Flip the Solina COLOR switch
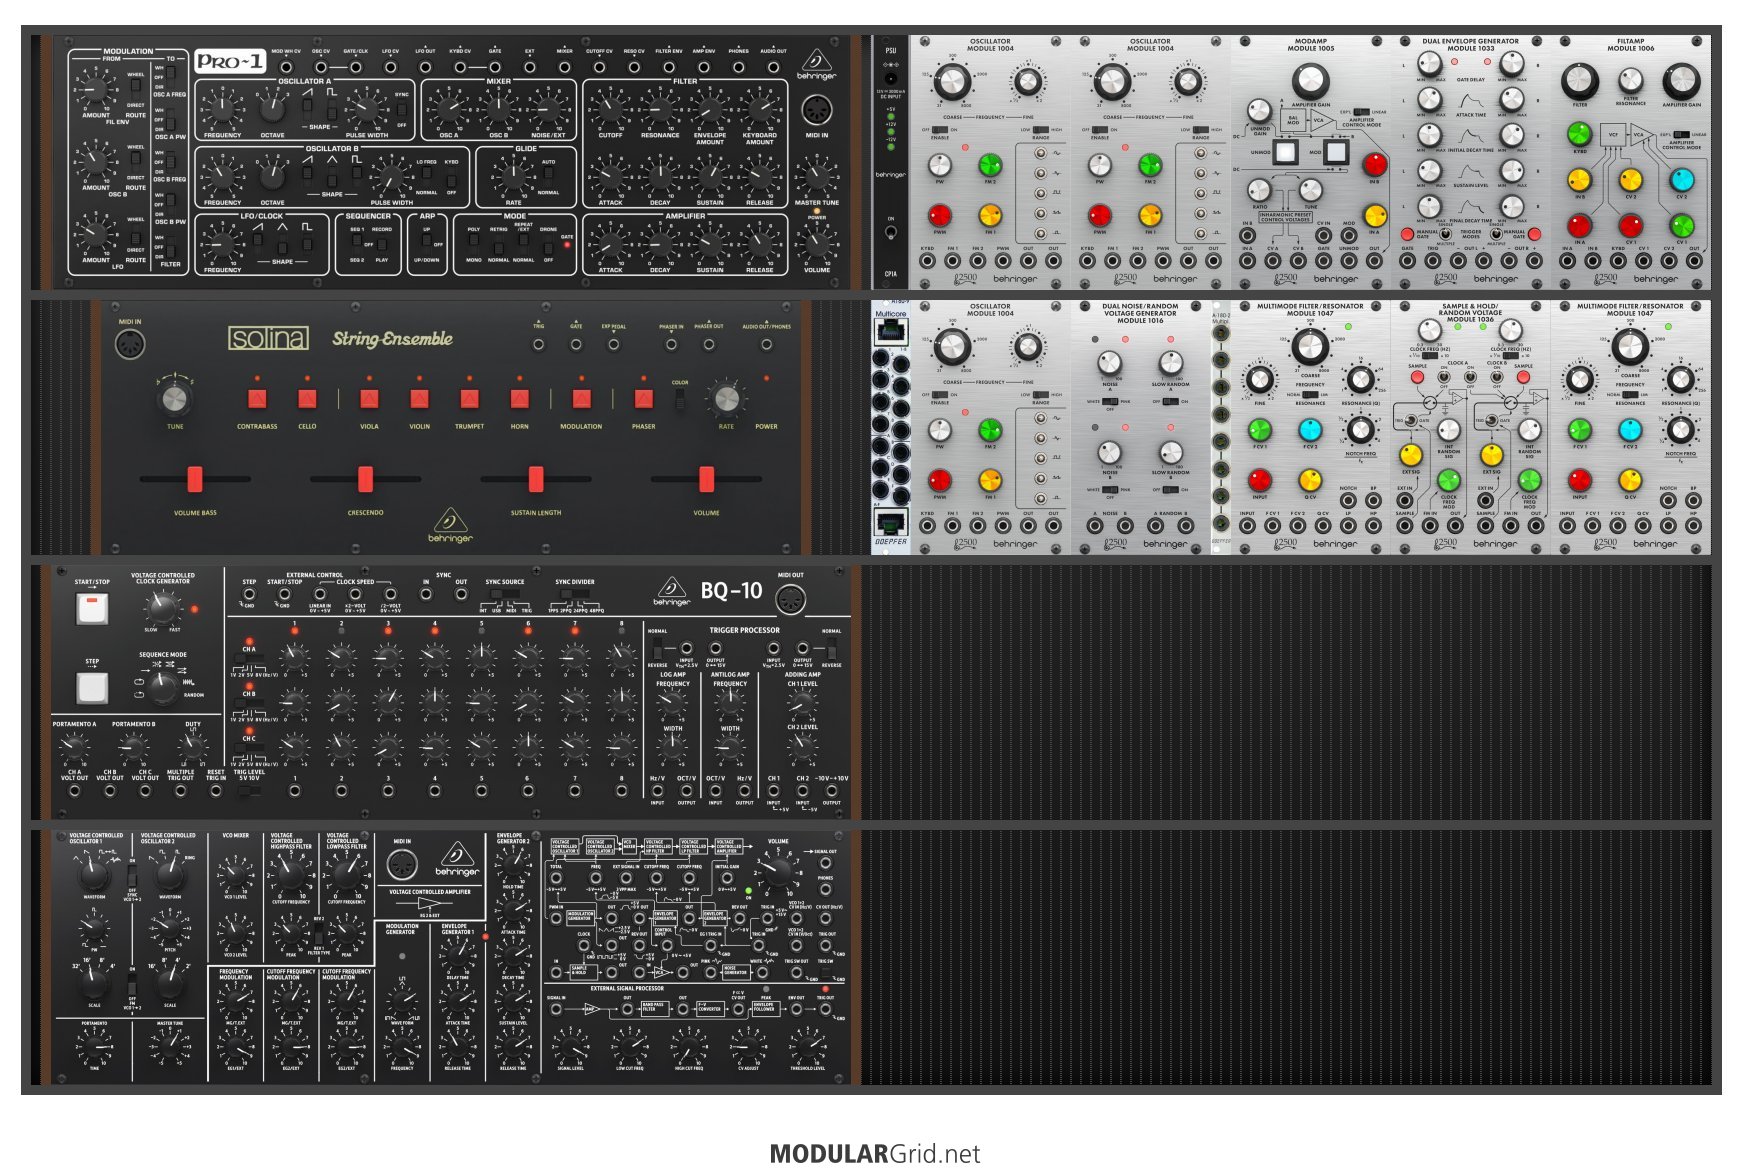The image size is (1752, 1175). [x=680, y=400]
